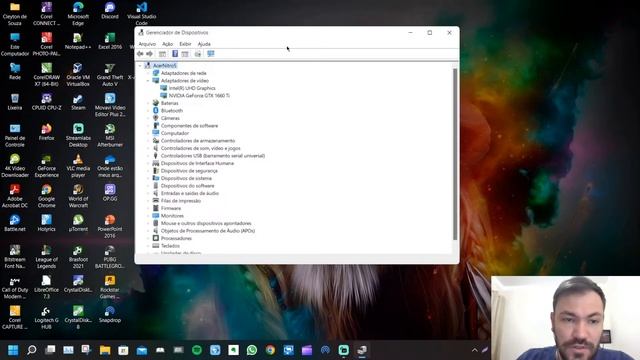Select Controladores USB row

[x=213, y=156]
